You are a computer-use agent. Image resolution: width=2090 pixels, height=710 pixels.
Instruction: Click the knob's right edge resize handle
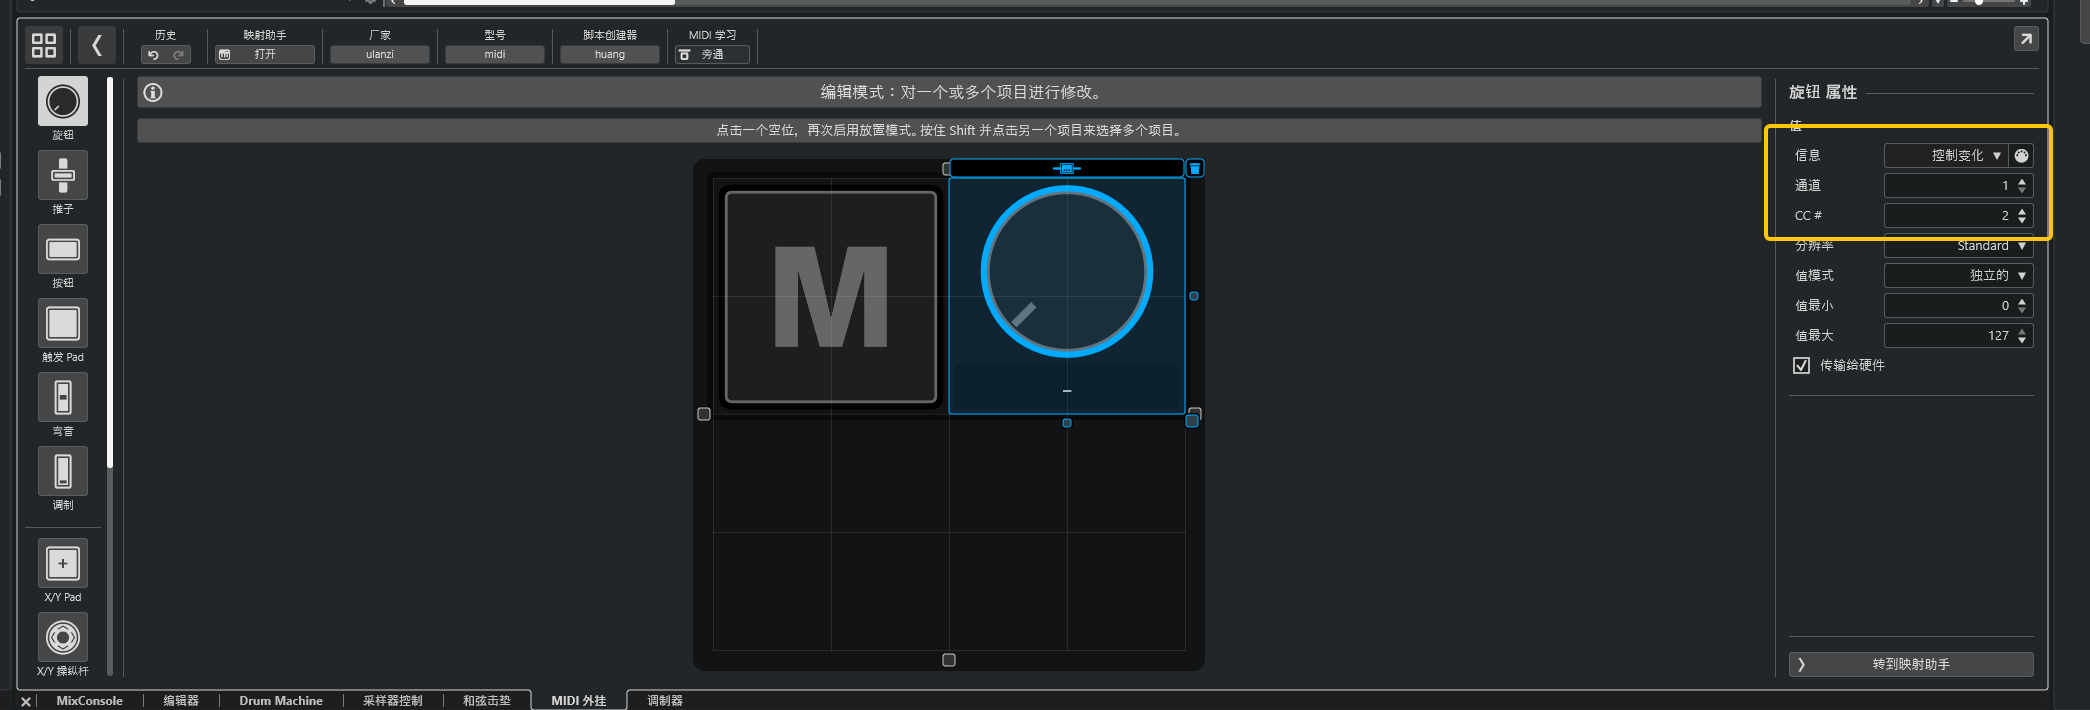(1193, 296)
